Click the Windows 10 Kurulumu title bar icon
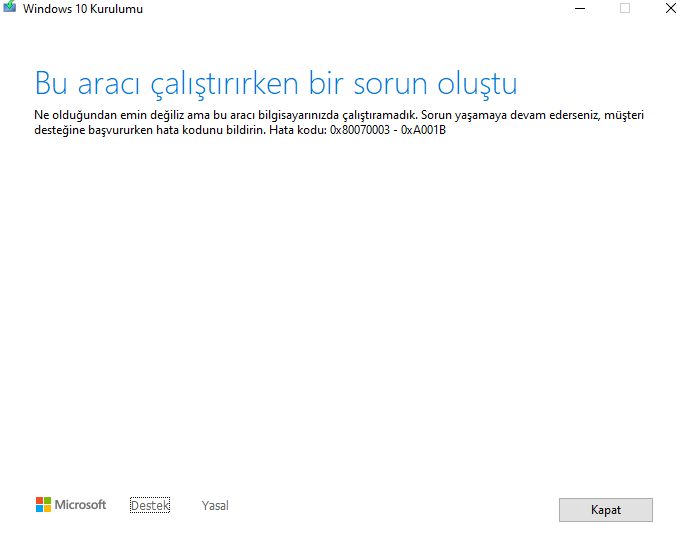Image resolution: width=682 pixels, height=536 pixels. (x=9, y=7)
